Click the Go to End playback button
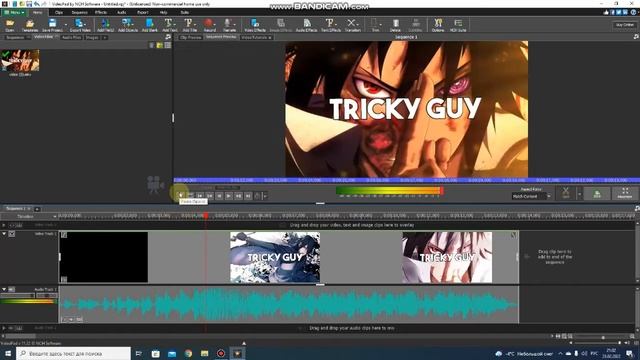Viewport: 640px width, 360px height. tap(248, 196)
